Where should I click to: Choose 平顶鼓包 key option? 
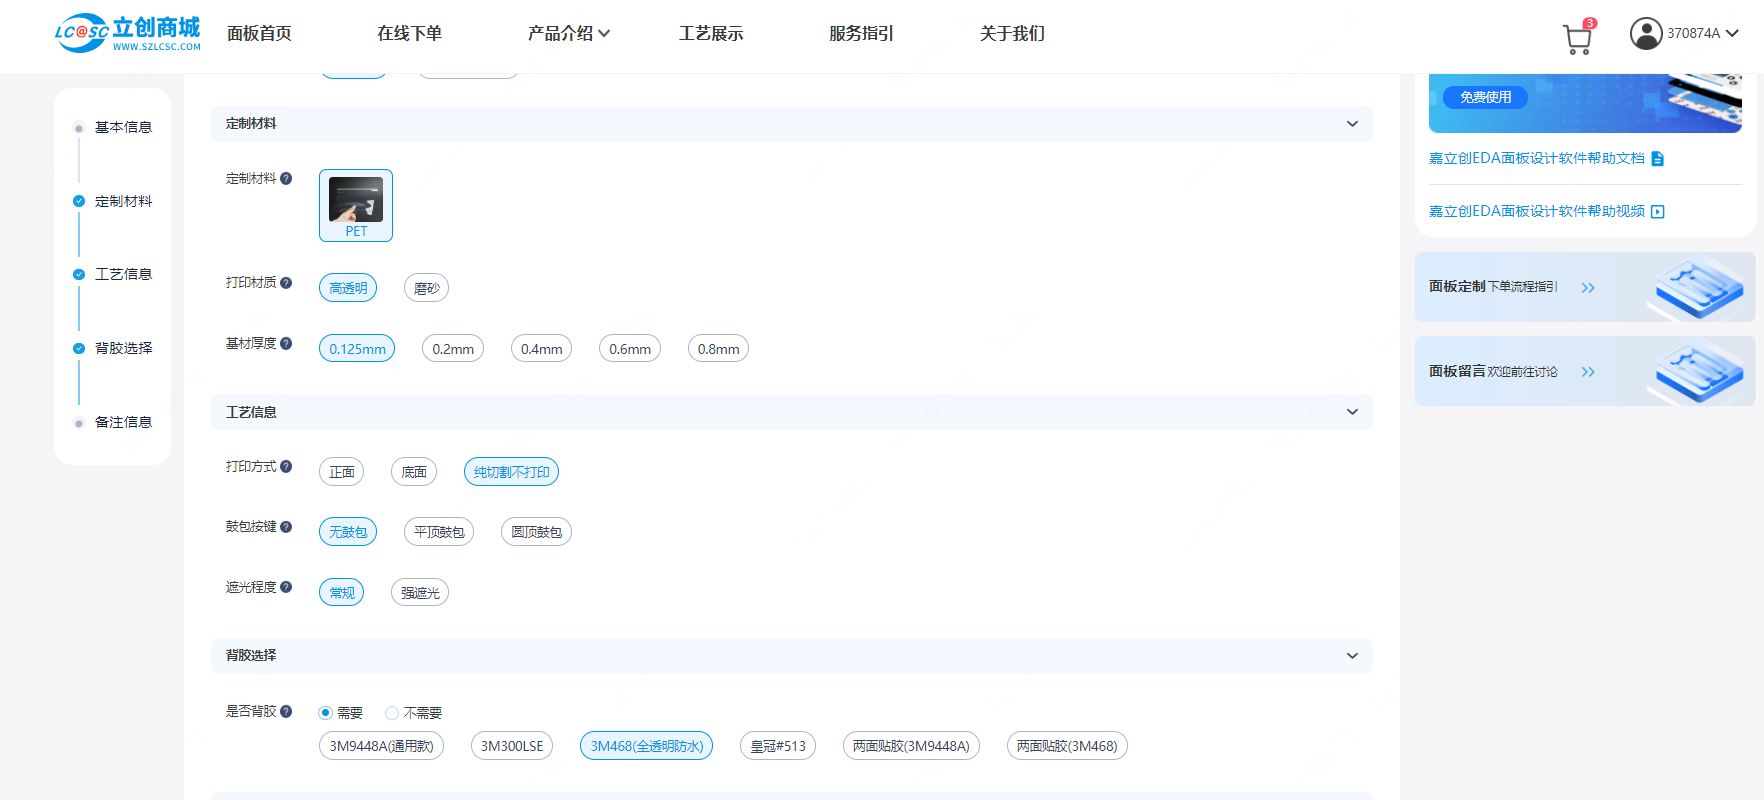(439, 532)
